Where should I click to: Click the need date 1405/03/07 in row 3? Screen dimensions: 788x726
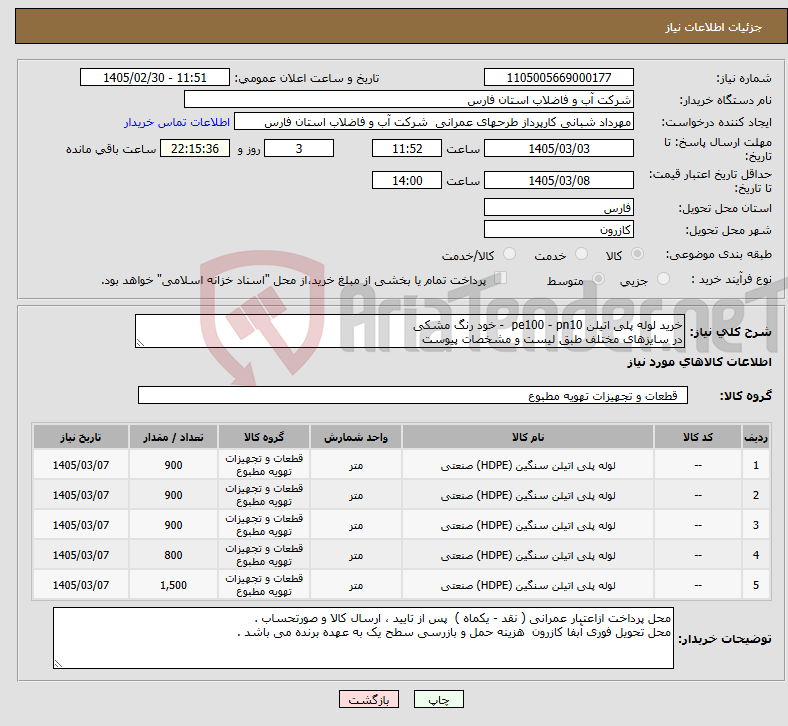(x=80, y=526)
